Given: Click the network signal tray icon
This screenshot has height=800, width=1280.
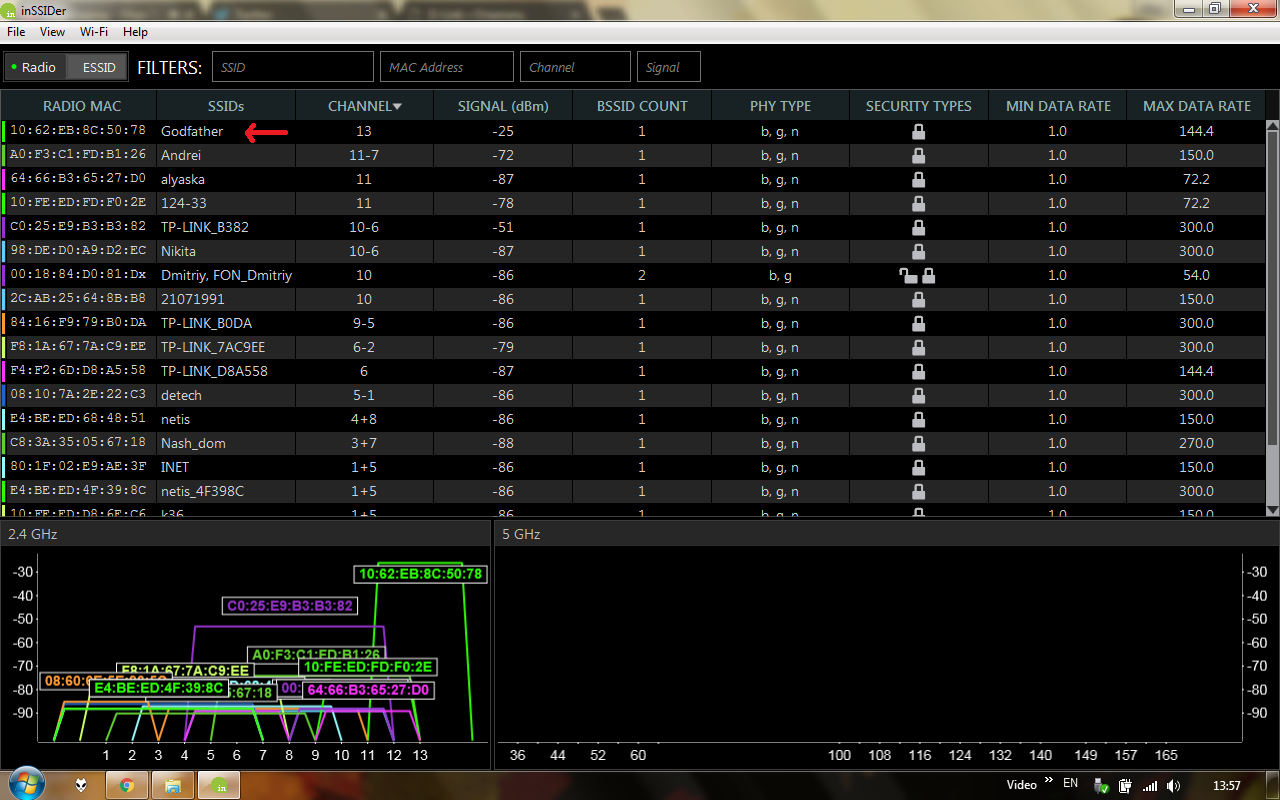Looking at the screenshot, I should pyautogui.click(x=1150, y=786).
